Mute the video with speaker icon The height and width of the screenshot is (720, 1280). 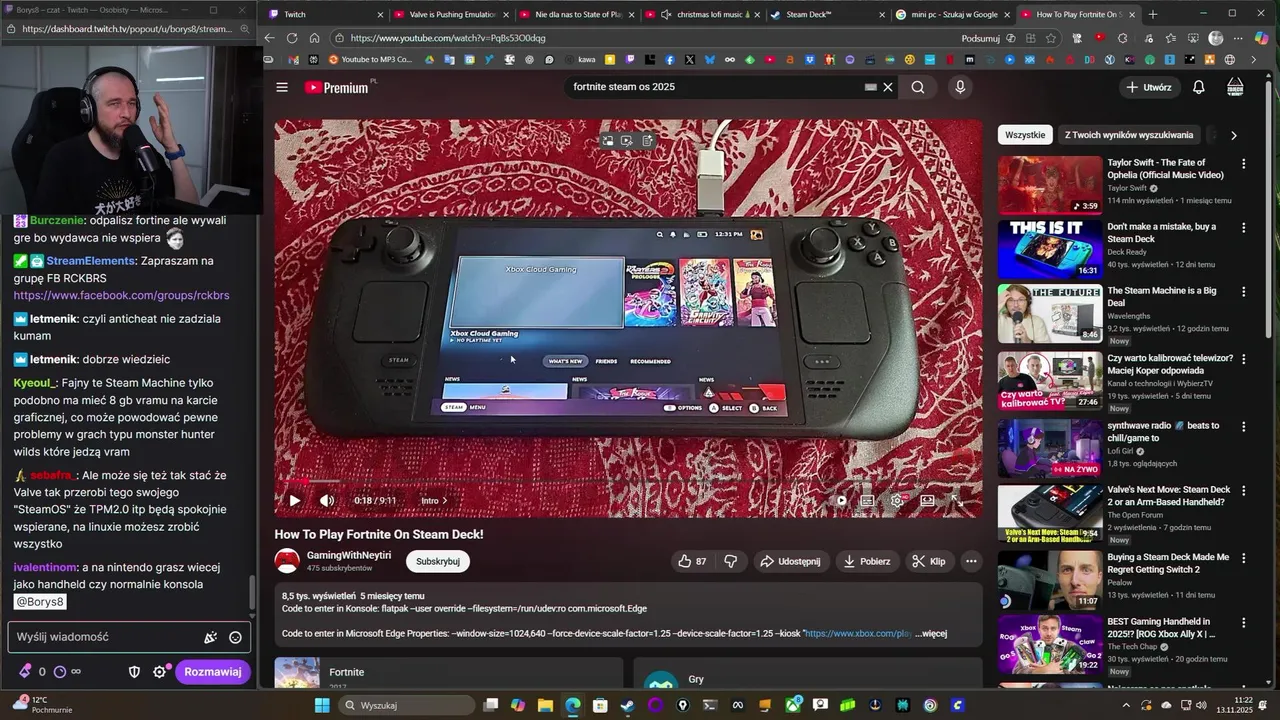(327, 500)
